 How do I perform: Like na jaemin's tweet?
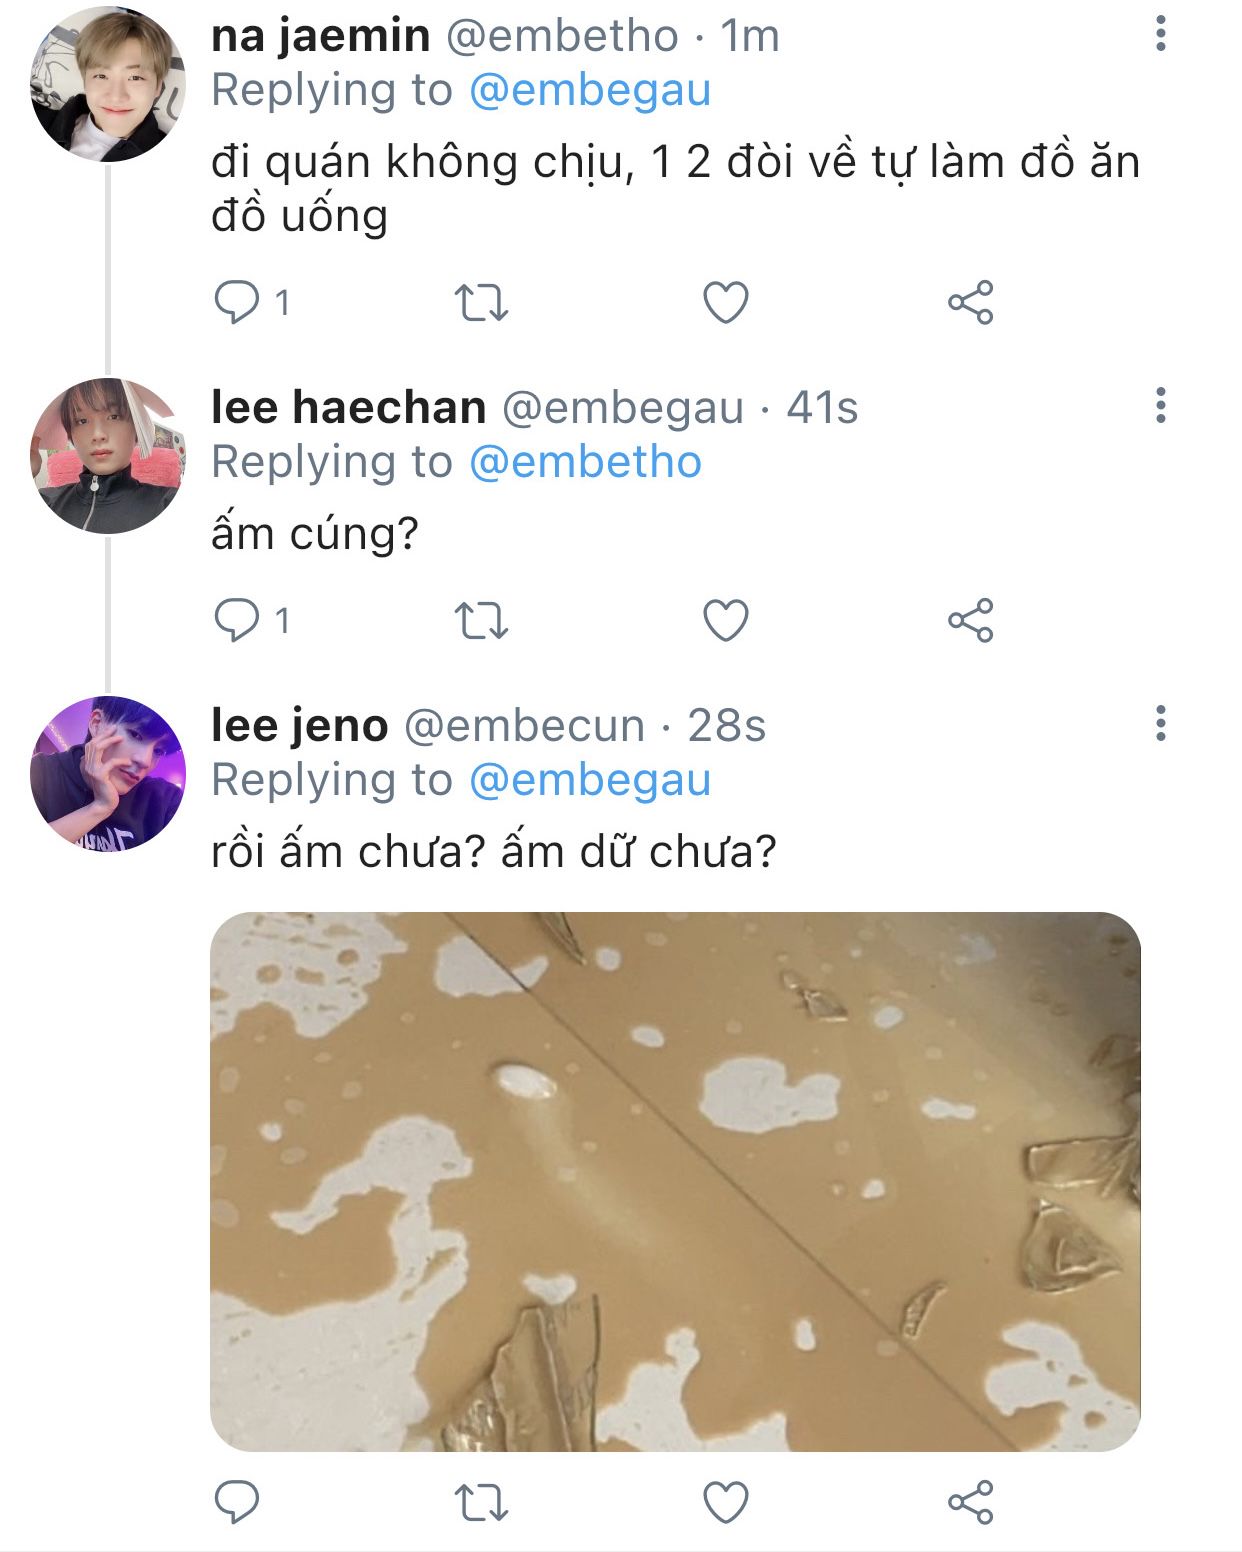[x=726, y=302]
